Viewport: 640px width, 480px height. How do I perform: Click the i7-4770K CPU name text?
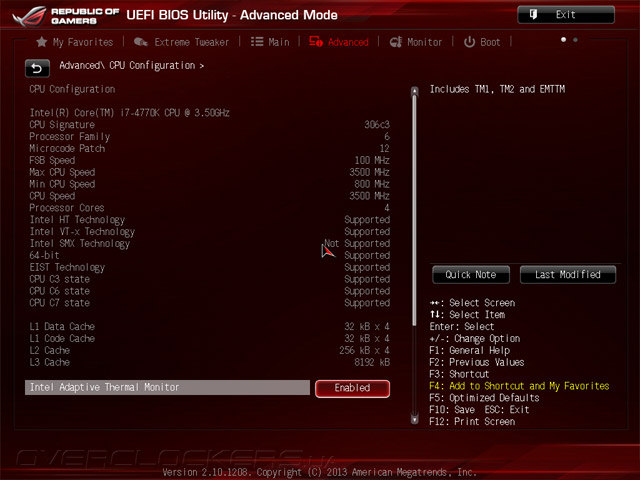coord(129,113)
